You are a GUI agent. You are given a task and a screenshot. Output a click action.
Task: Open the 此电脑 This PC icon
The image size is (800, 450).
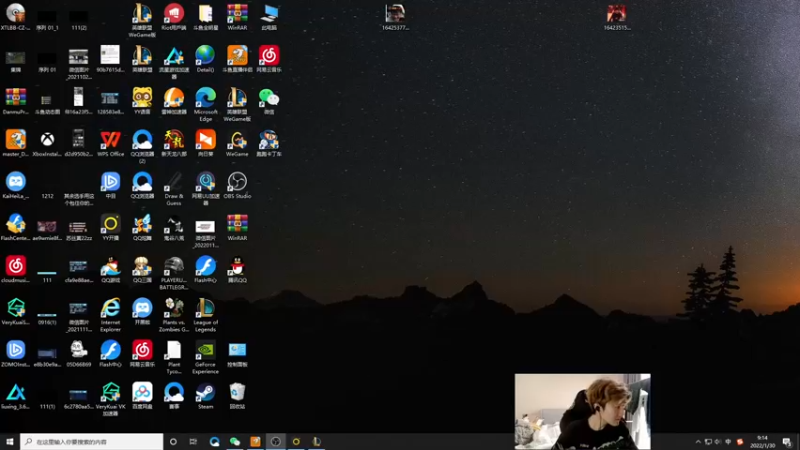269,16
